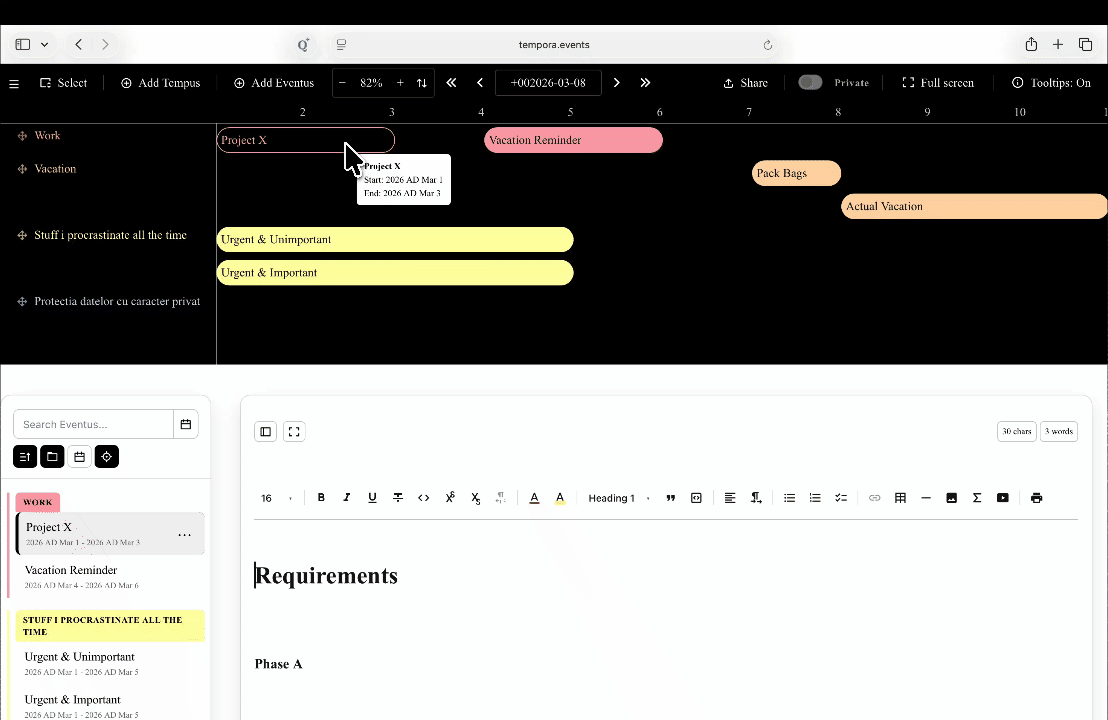Open Heading 1 style dropdown
The width and height of the screenshot is (1108, 720).
pos(618,498)
